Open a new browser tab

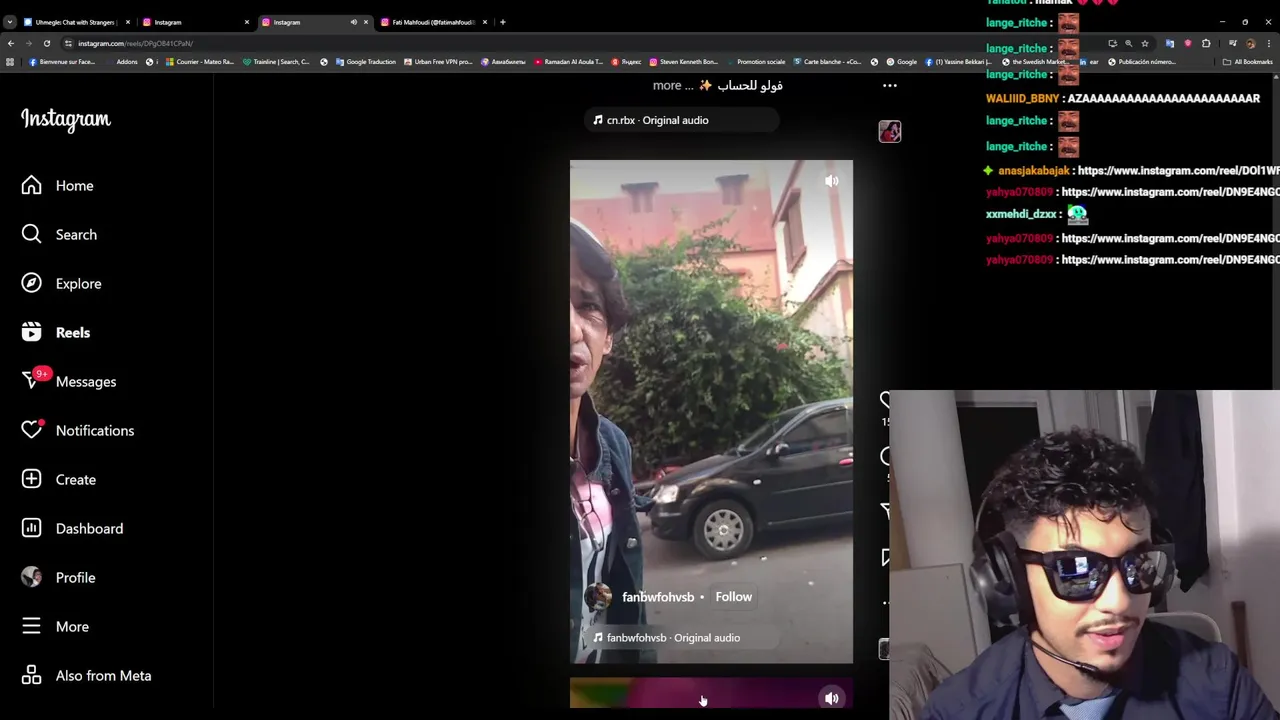click(x=503, y=22)
